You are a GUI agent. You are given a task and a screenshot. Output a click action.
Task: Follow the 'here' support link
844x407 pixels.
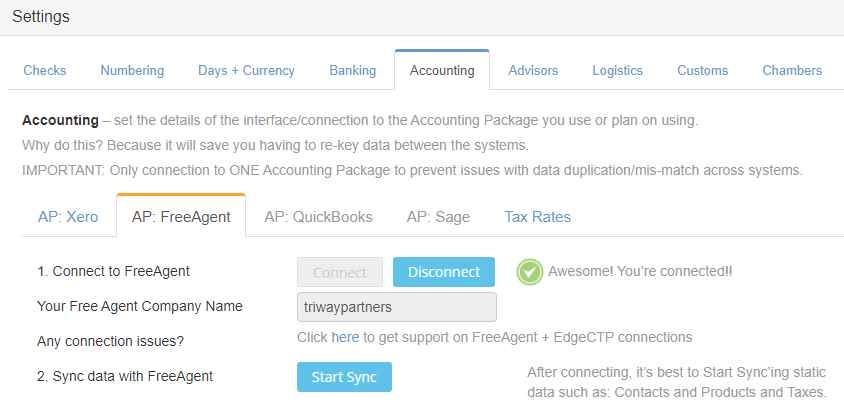click(345, 338)
